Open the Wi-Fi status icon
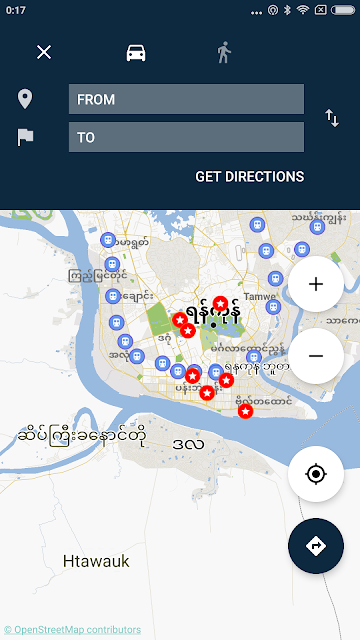 click(x=302, y=10)
